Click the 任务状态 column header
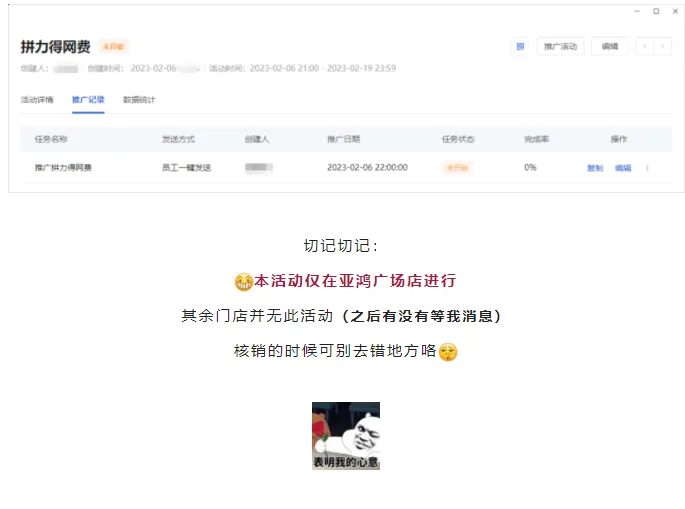Image resolution: width=685 pixels, height=509 pixels. (458, 139)
